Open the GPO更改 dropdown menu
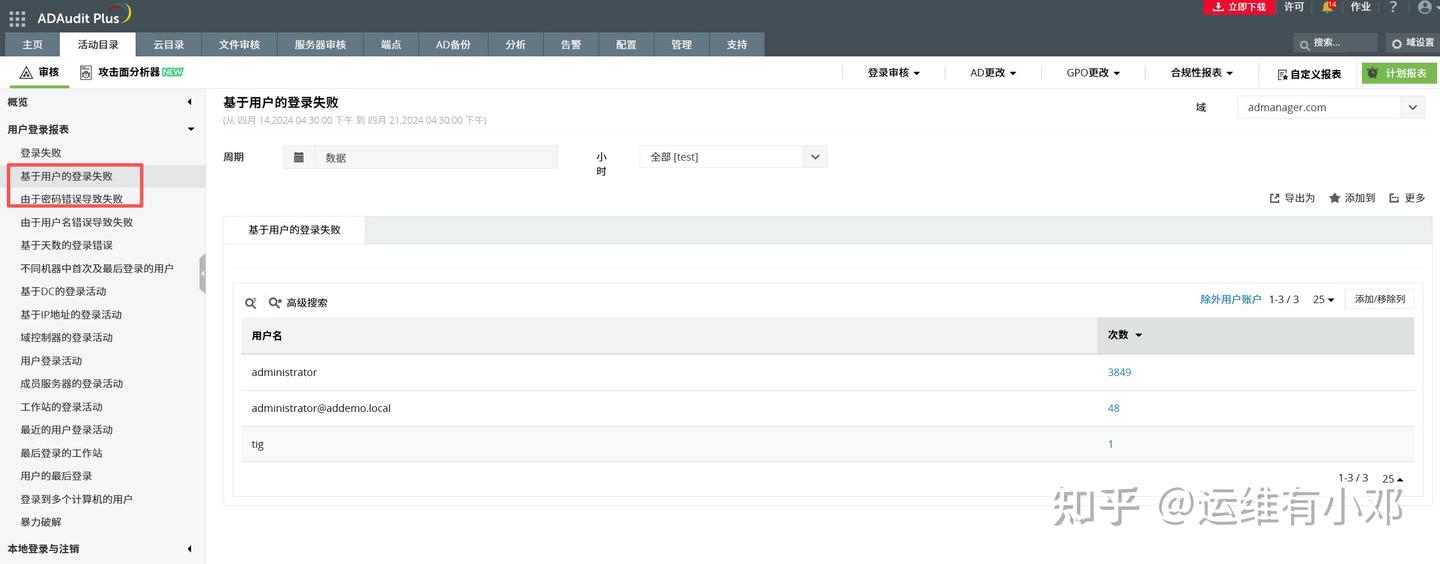This screenshot has width=1440, height=564. pyautogui.click(x=1093, y=73)
